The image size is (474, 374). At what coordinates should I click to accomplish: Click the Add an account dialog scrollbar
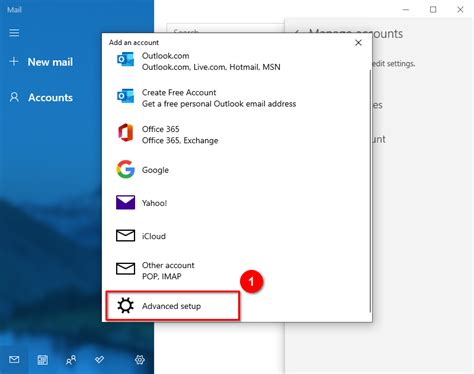coord(370,191)
